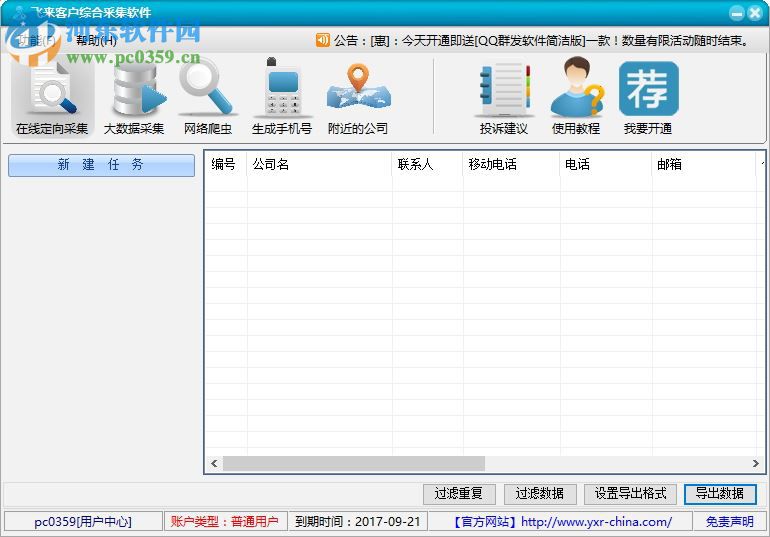Click the 设置导出格式 button
Viewport: 770px width, 537px height.
[631, 494]
